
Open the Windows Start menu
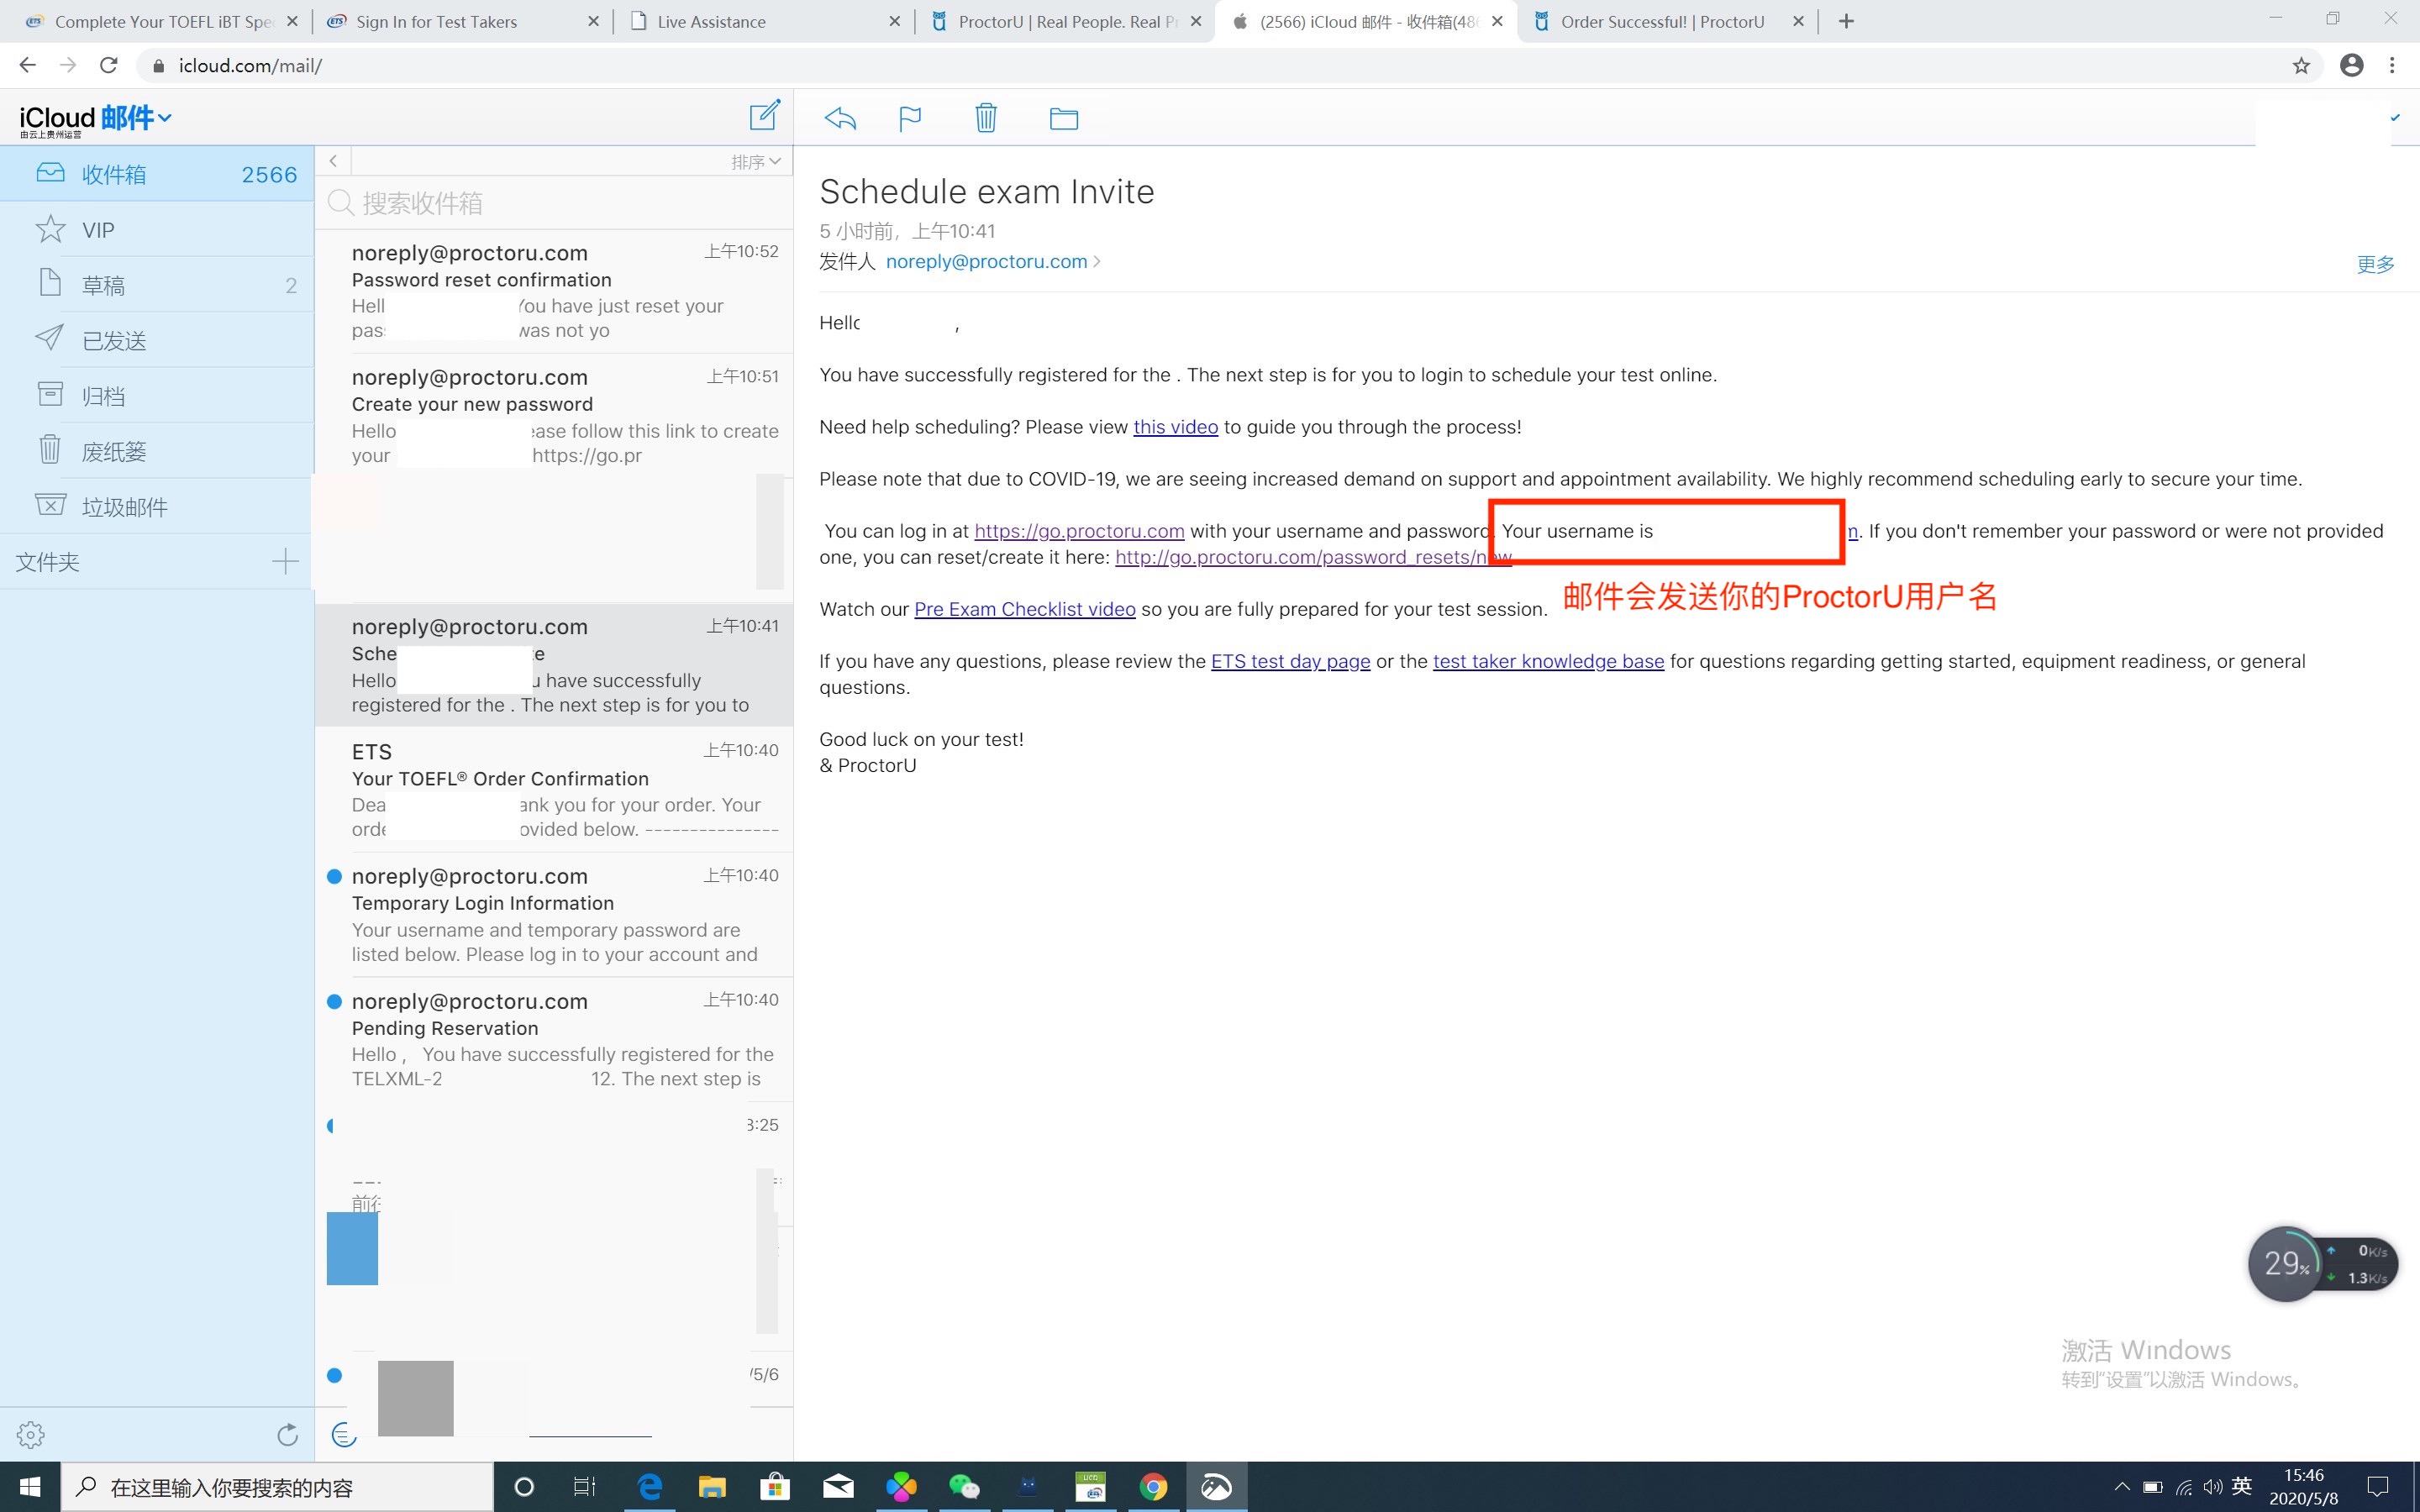(x=30, y=1487)
